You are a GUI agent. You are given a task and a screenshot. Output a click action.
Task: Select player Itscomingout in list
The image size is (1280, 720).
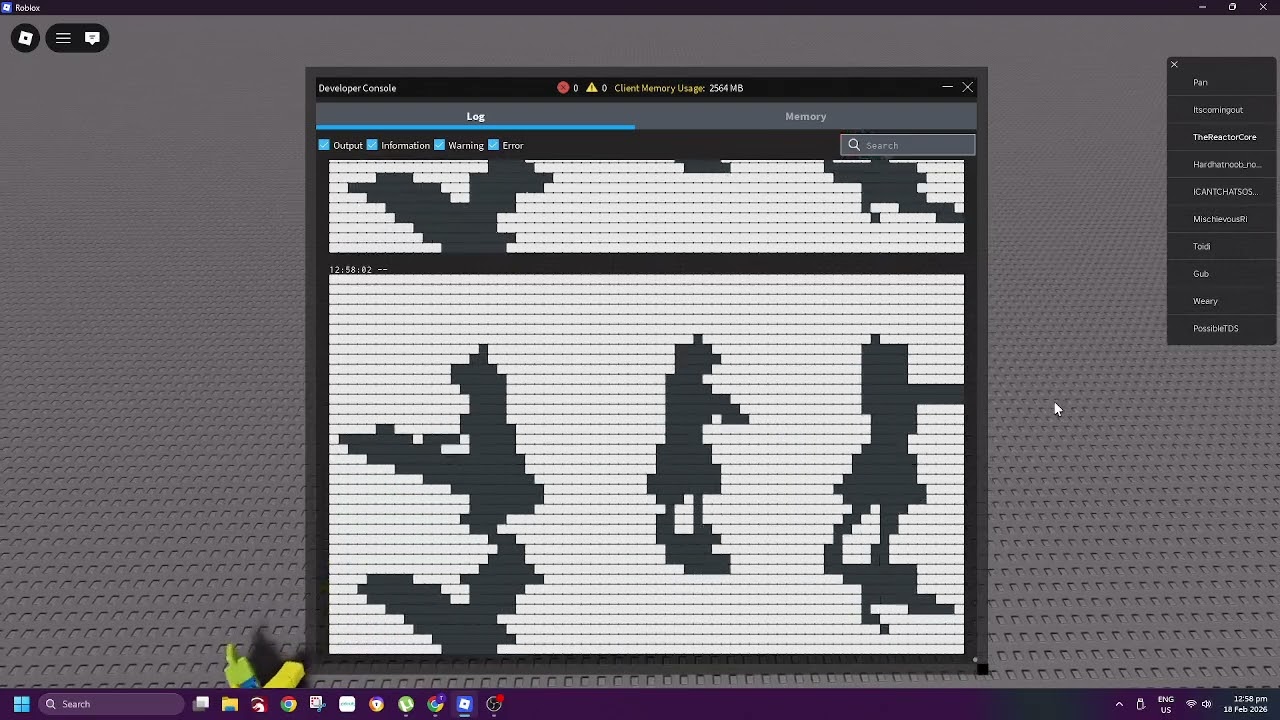click(1222, 110)
